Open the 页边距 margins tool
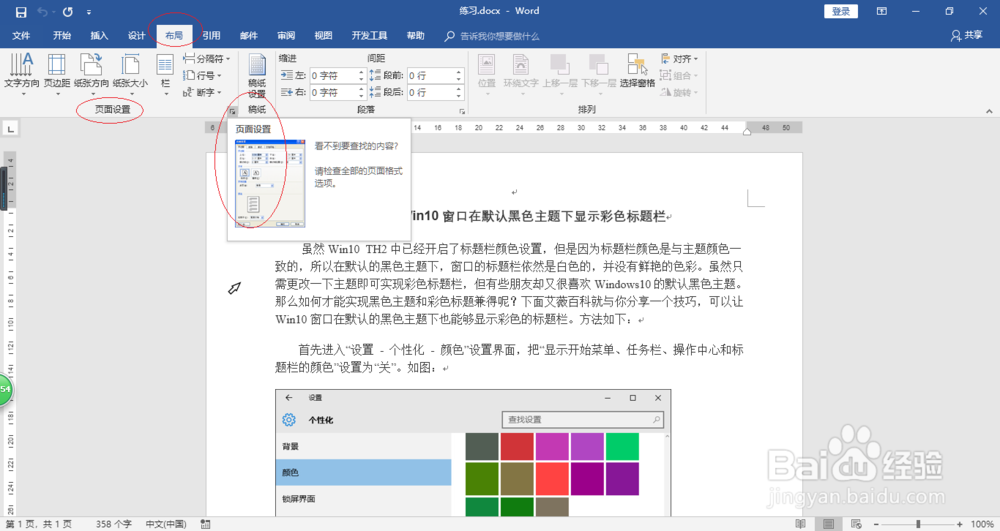The height and width of the screenshot is (531, 1000). [57, 74]
